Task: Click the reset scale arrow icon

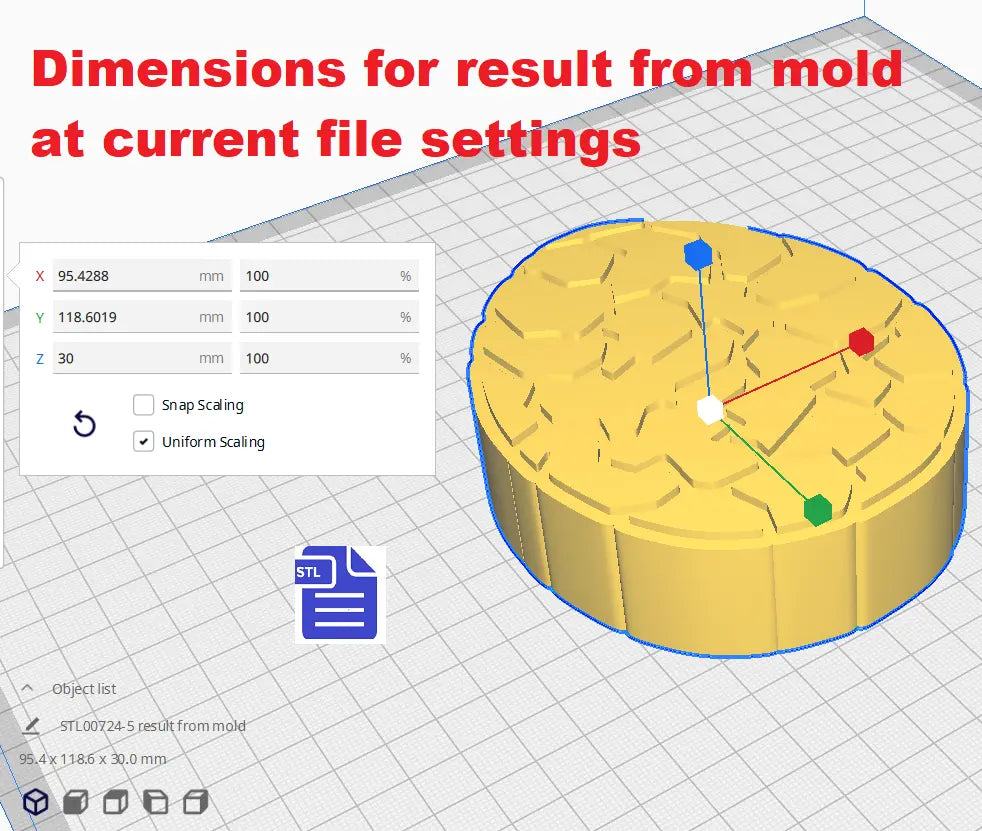Action: tap(85, 425)
